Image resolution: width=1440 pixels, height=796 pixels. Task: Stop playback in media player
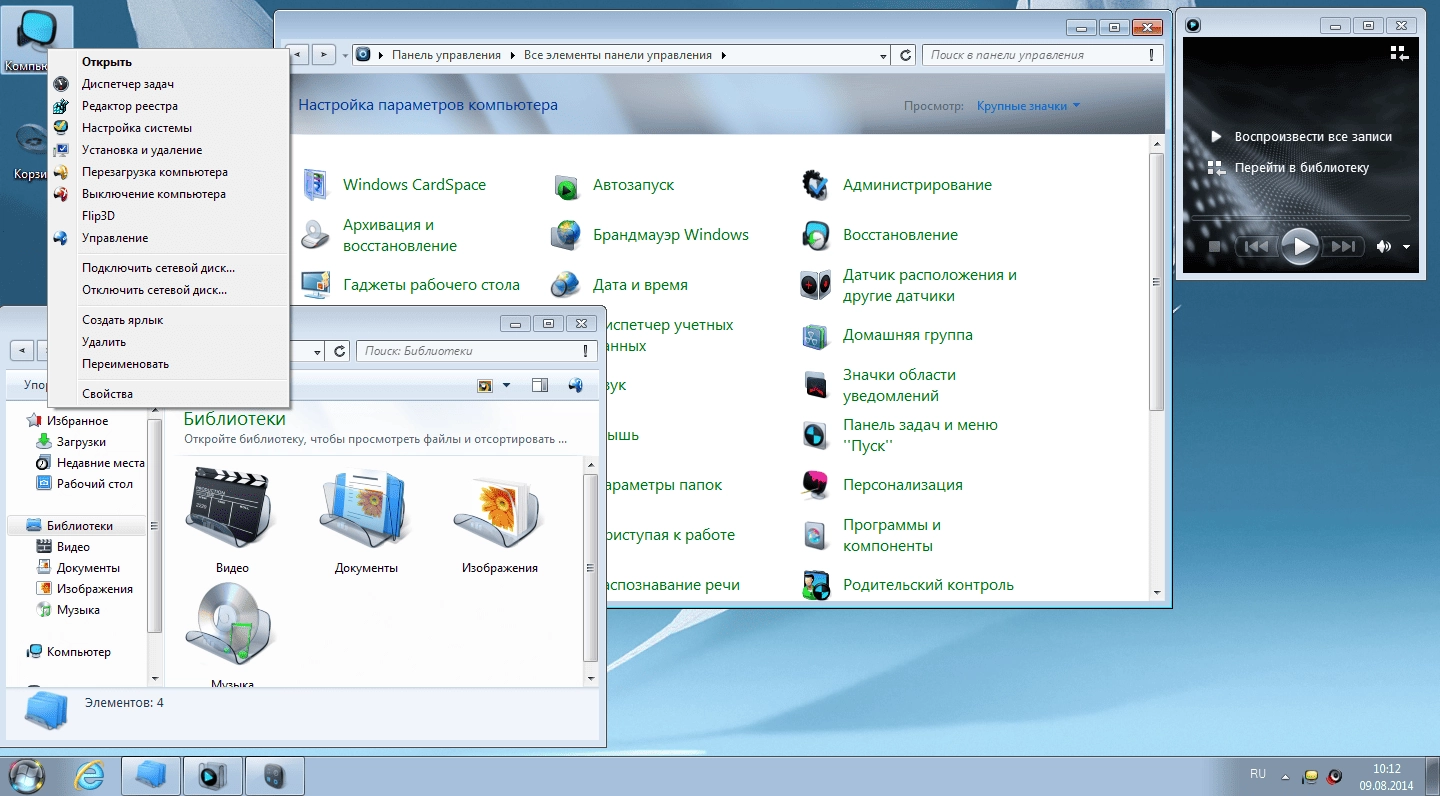(1214, 247)
